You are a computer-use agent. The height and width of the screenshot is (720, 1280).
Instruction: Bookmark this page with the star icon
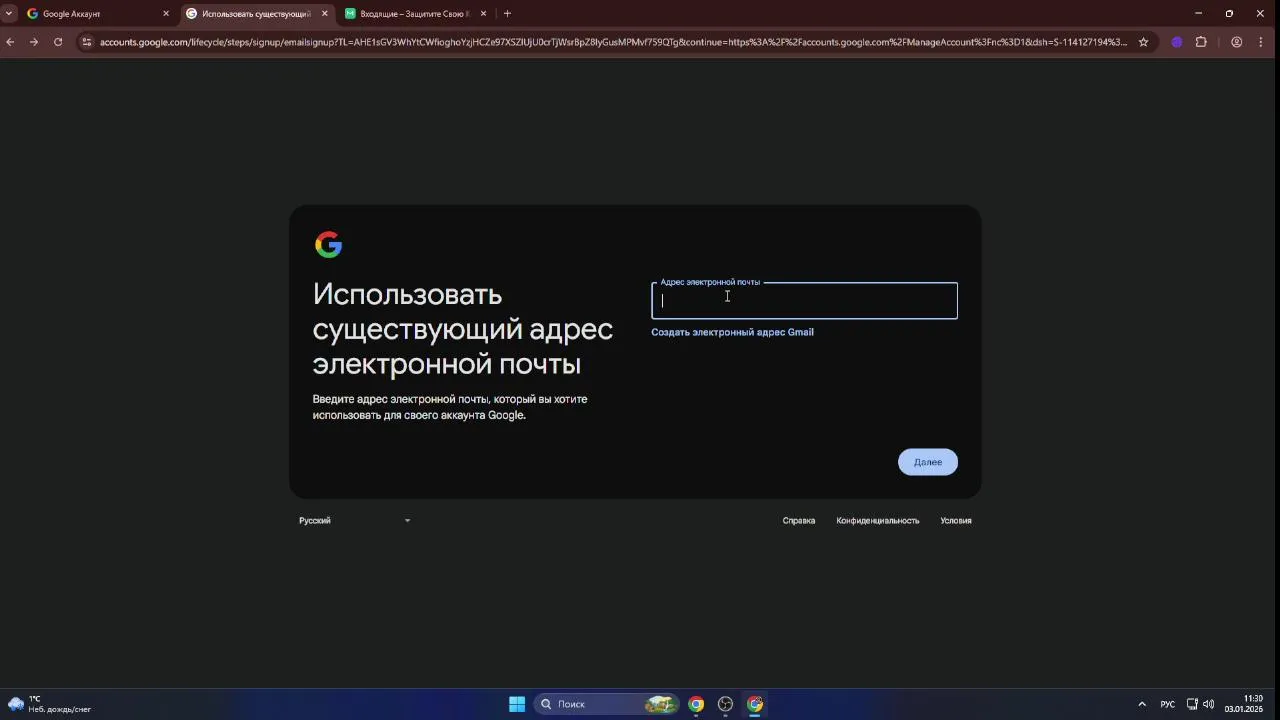(x=1144, y=42)
